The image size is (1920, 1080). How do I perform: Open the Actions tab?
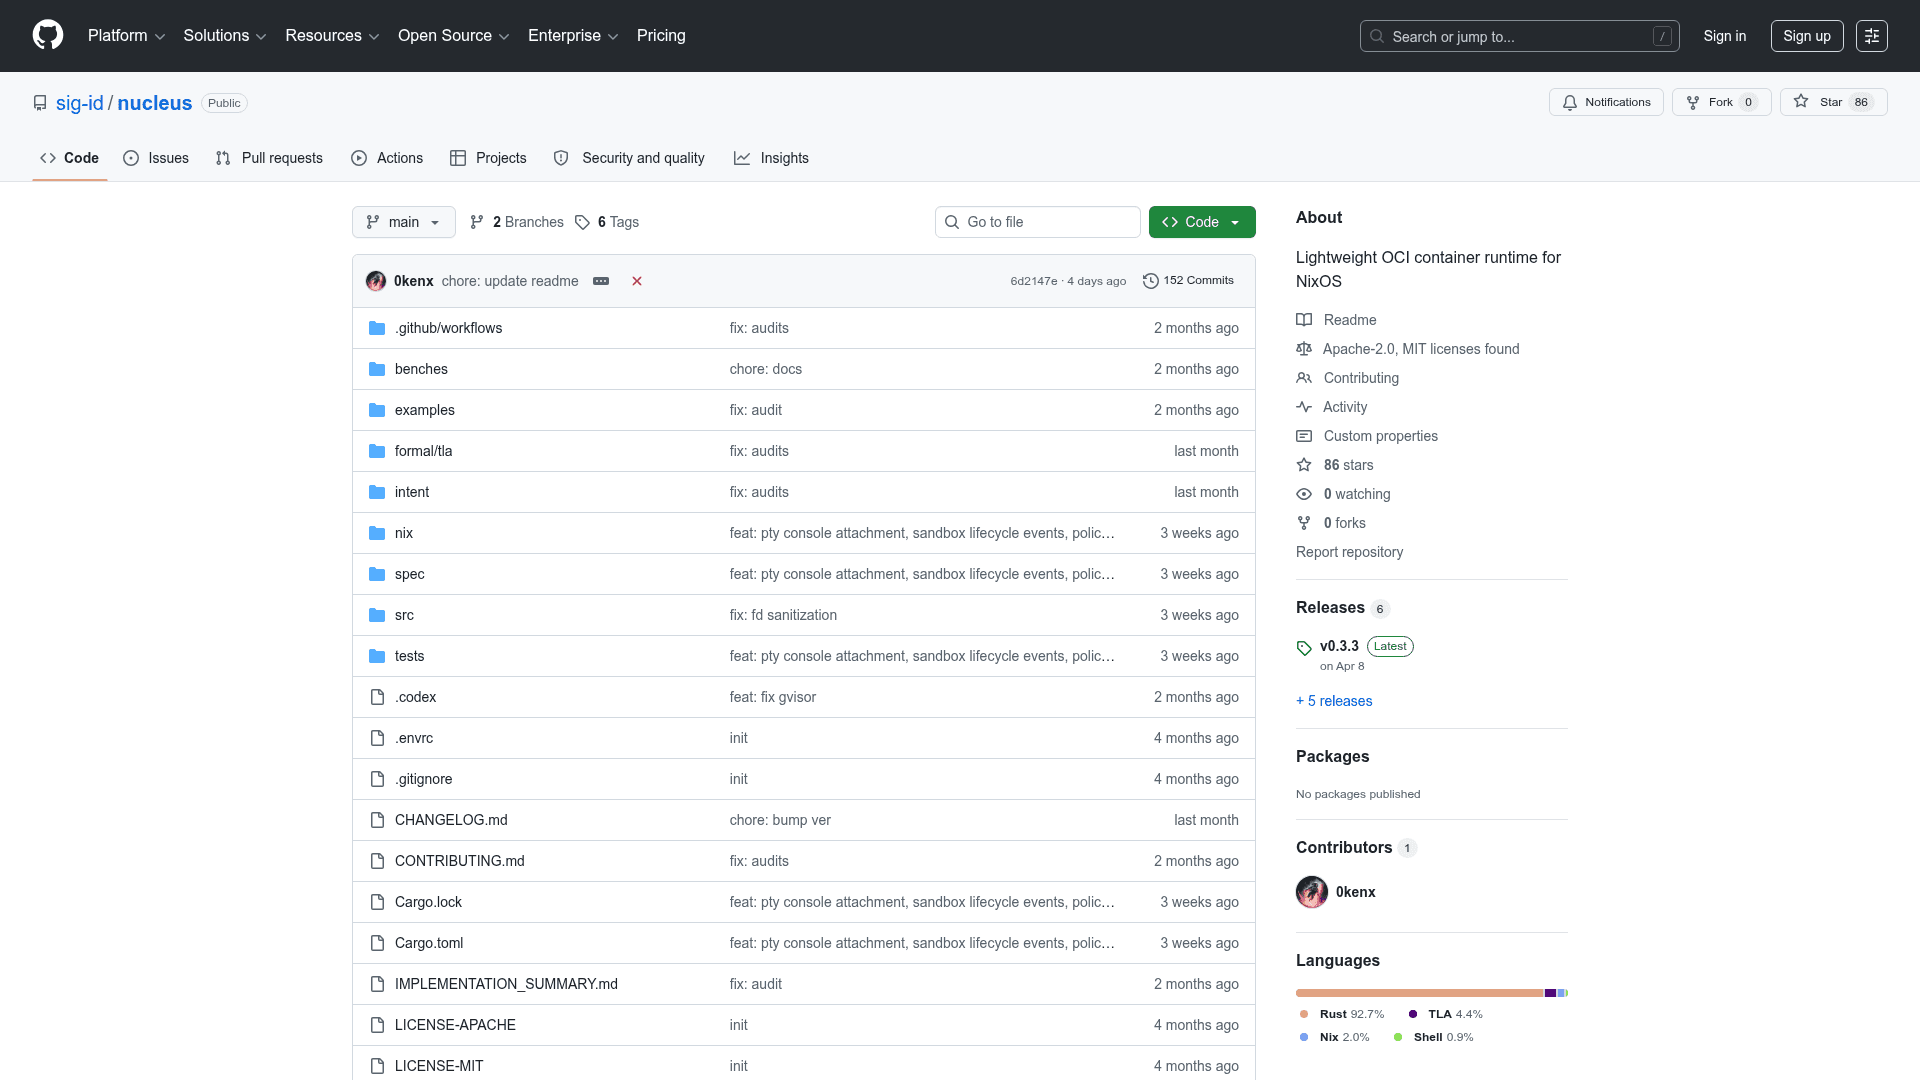click(387, 158)
